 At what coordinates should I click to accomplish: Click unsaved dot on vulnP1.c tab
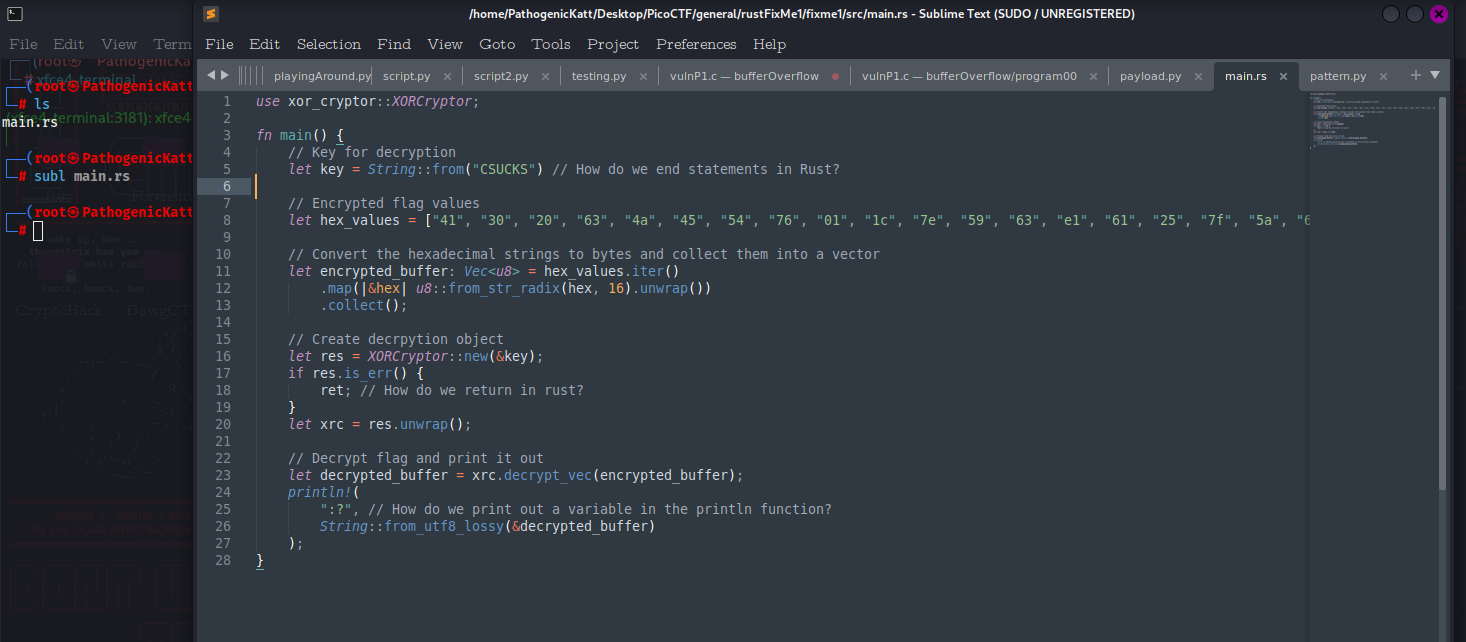(x=835, y=76)
